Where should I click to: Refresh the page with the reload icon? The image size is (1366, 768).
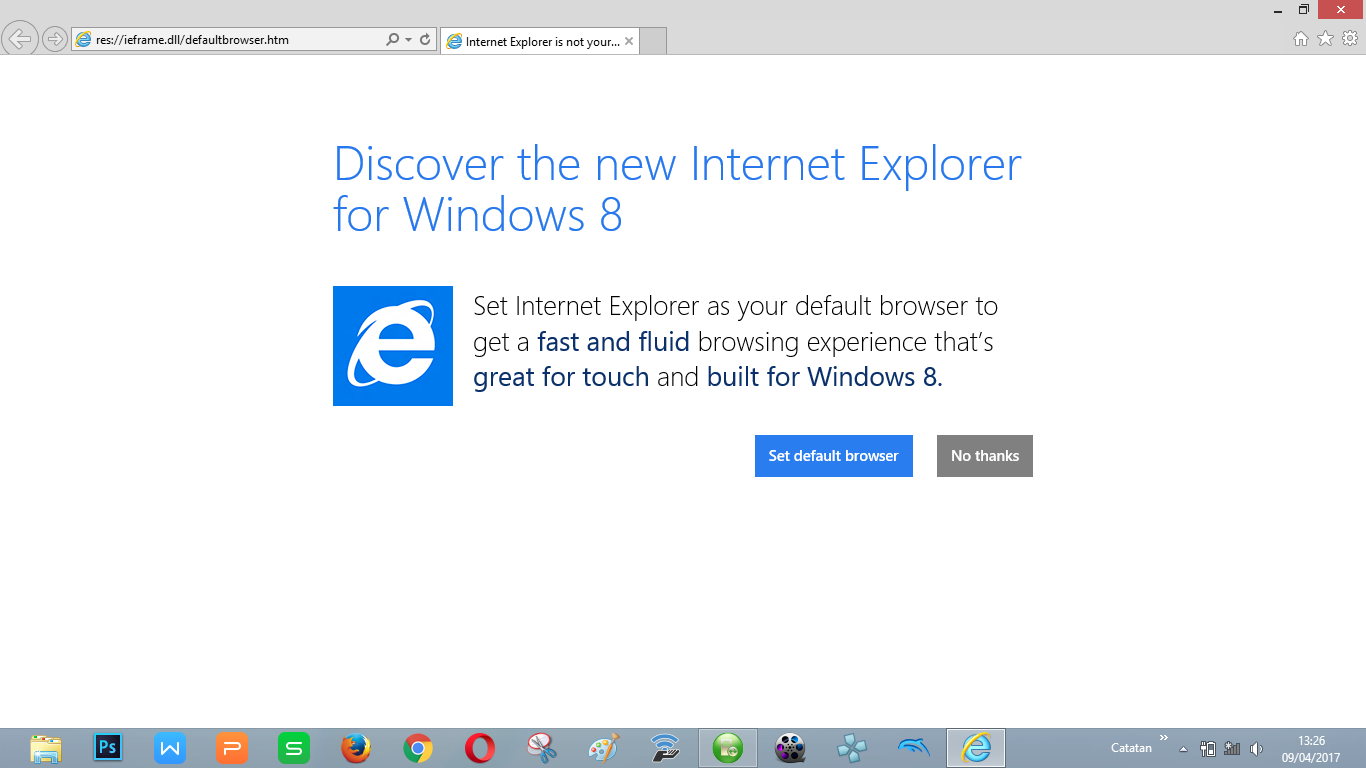425,40
